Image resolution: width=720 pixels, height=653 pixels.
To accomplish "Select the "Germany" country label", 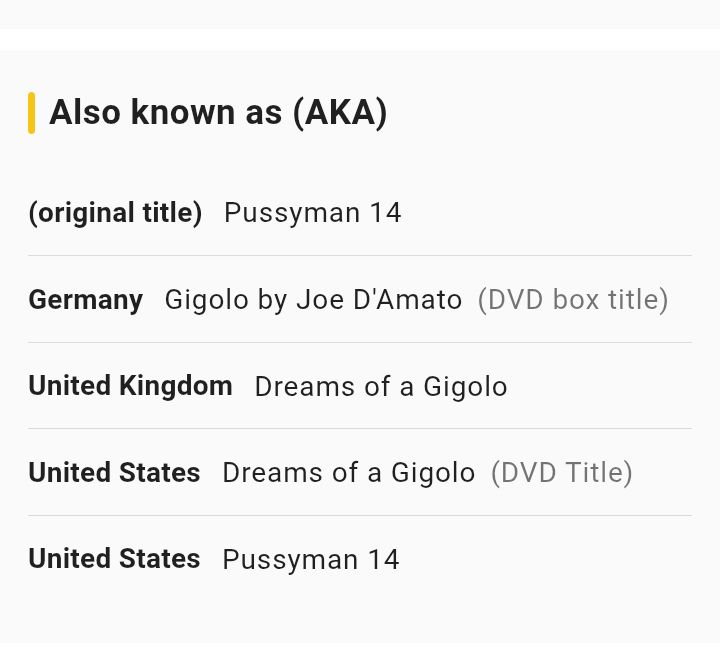I will coord(85,300).
